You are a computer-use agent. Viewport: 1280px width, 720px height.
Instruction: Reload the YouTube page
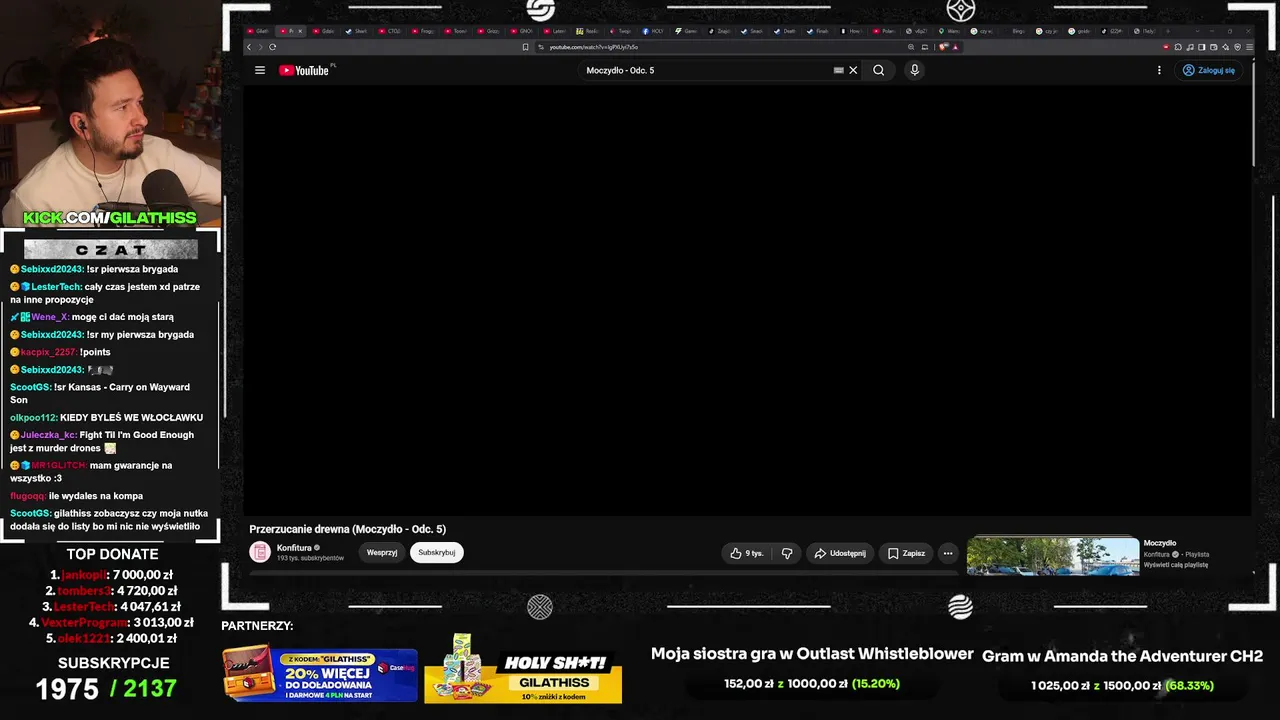[272, 47]
